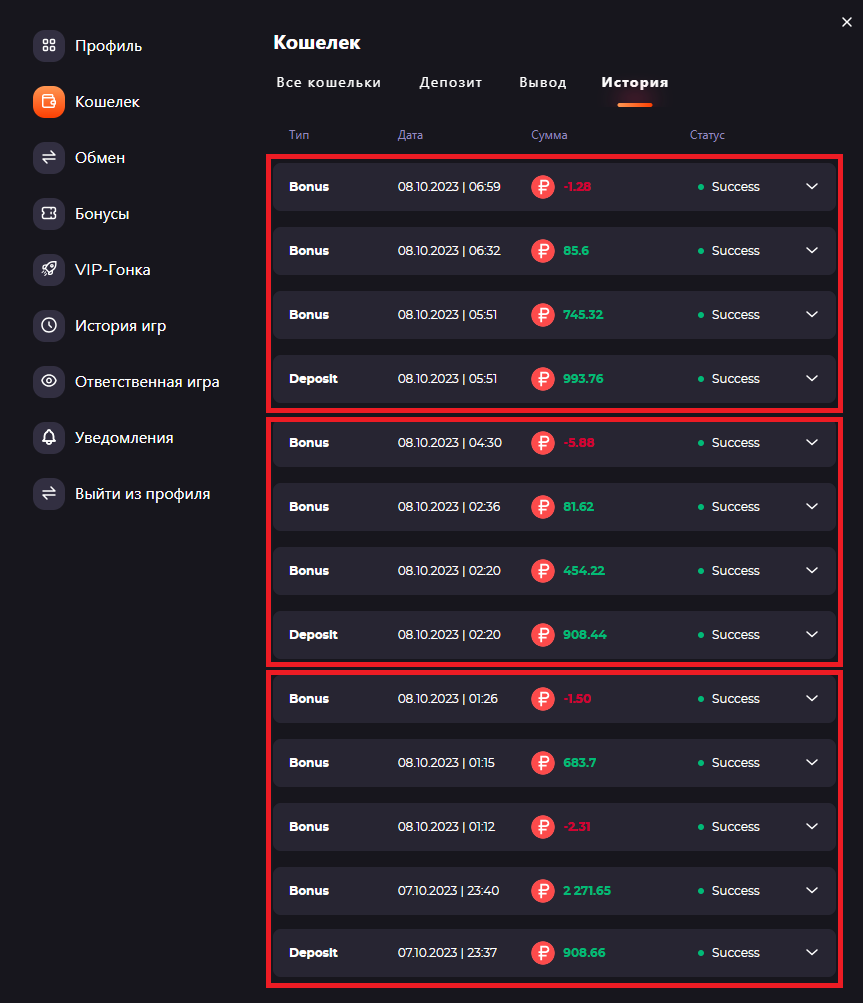Open the Депозит tab
The image size is (863, 1003).
[450, 83]
